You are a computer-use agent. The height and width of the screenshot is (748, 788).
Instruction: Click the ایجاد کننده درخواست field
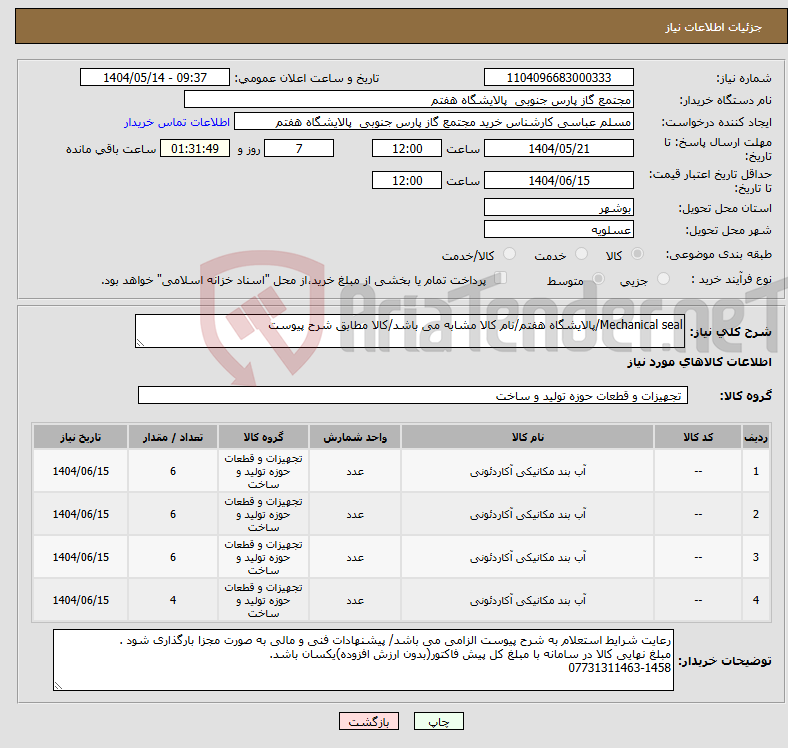tap(434, 122)
